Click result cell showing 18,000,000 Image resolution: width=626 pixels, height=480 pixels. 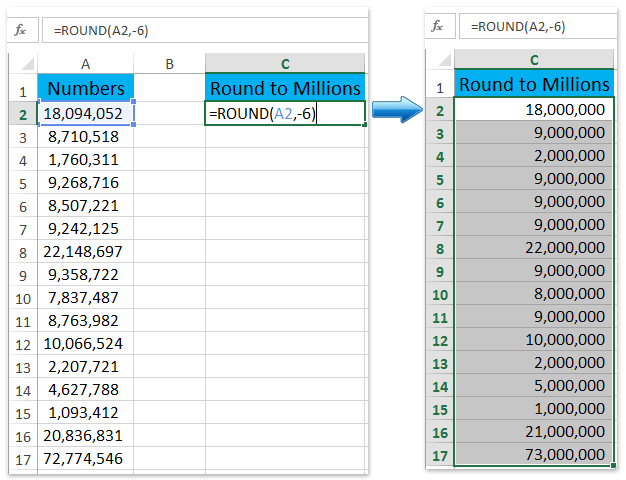coord(534,109)
